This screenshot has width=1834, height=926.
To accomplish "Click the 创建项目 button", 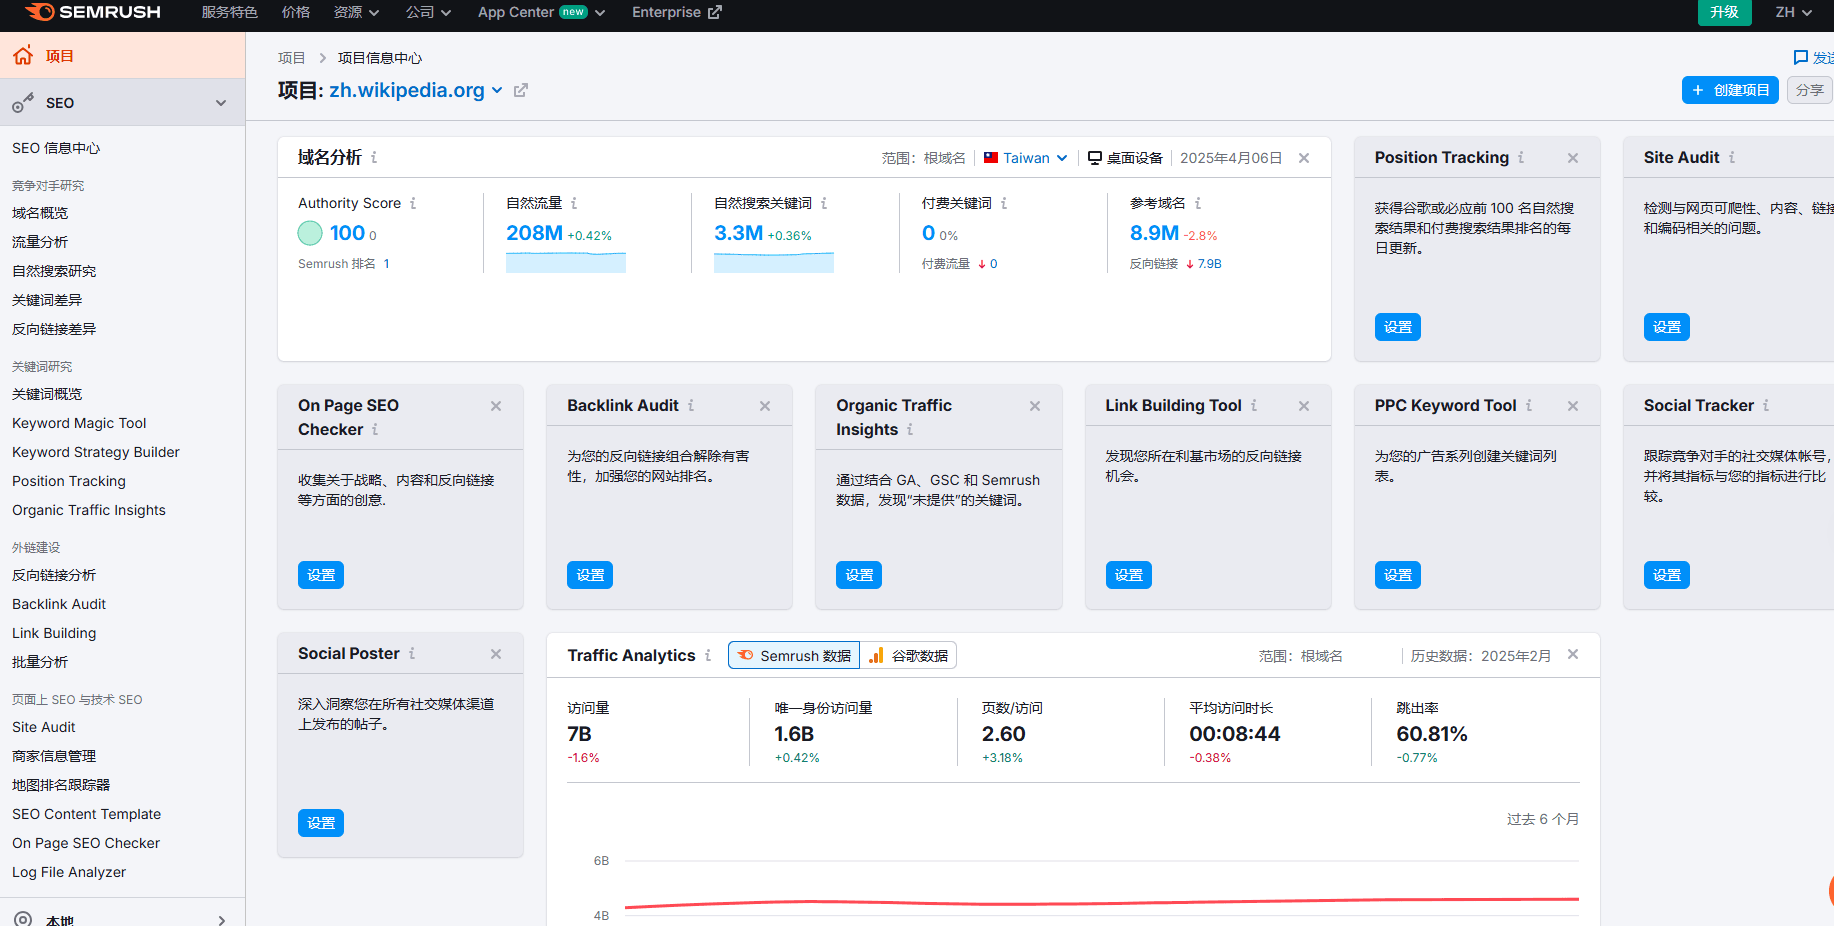I will (1730, 90).
